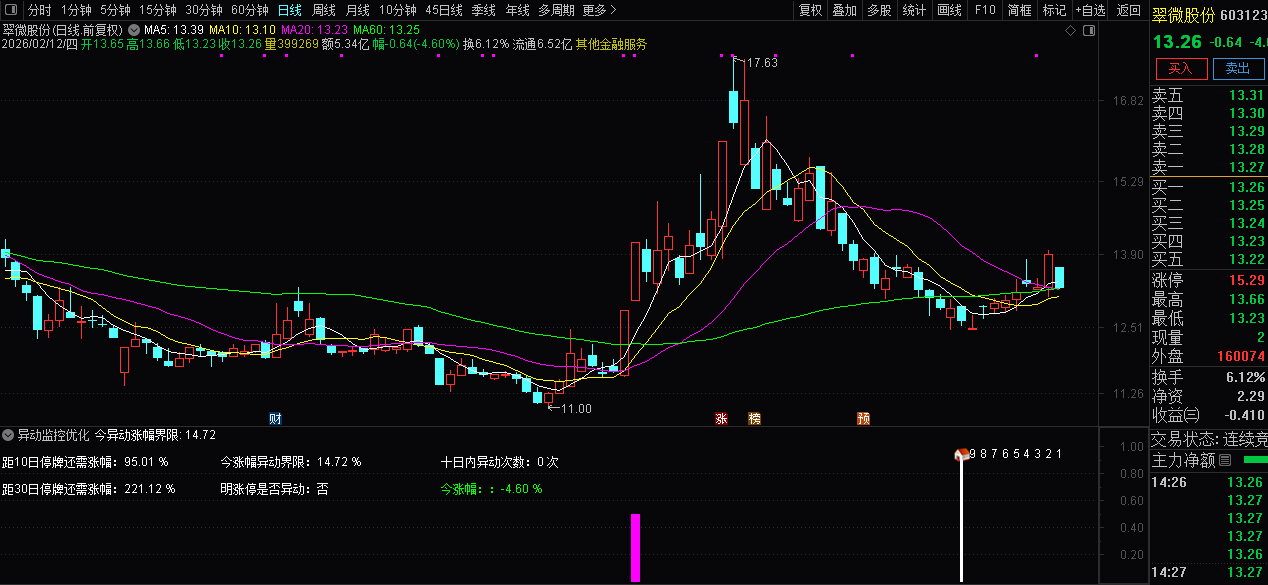This screenshot has height=585, width=1268.
Task: Click the 987654321 countdown marker
Action: [1012, 452]
